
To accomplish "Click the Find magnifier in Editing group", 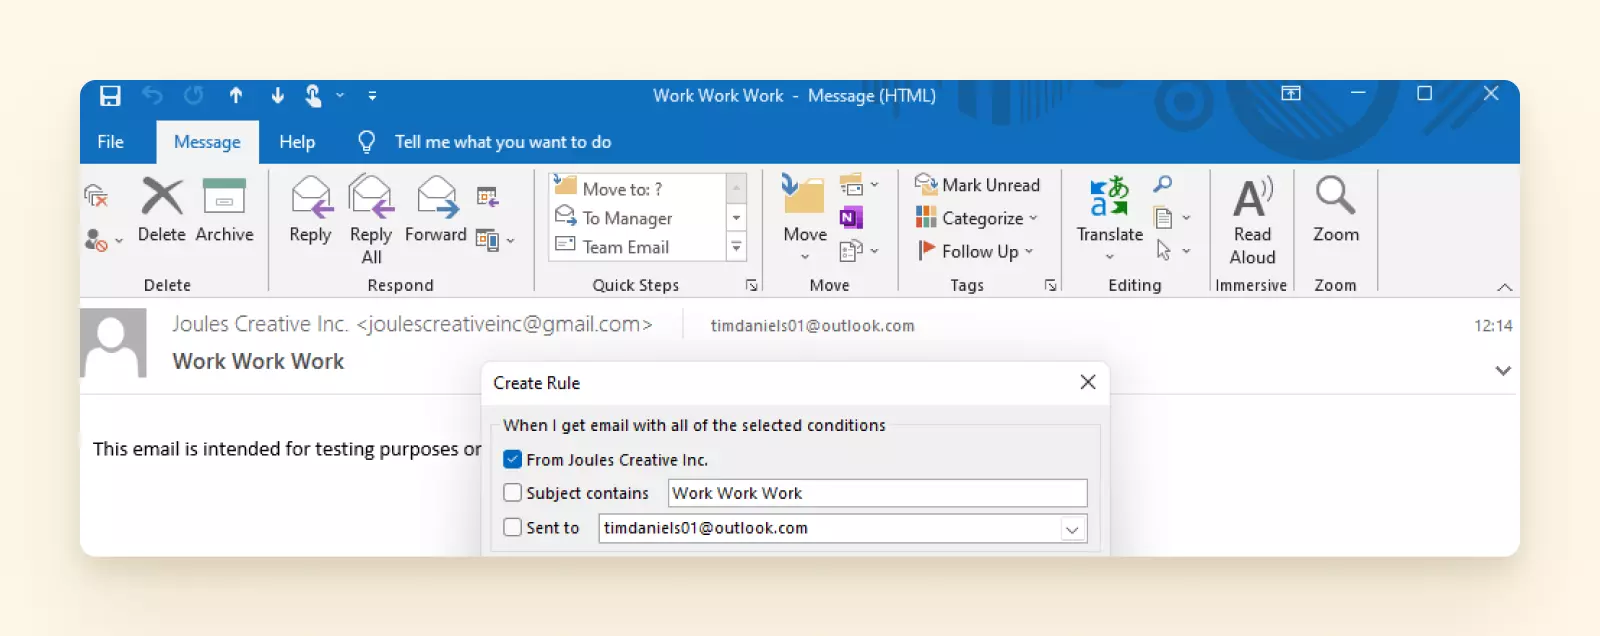I will 1163,184.
